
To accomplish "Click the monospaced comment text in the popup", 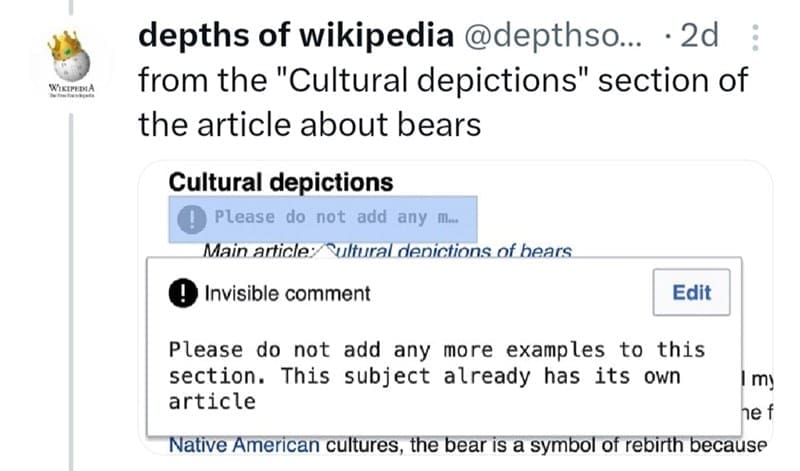I will [x=436, y=376].
